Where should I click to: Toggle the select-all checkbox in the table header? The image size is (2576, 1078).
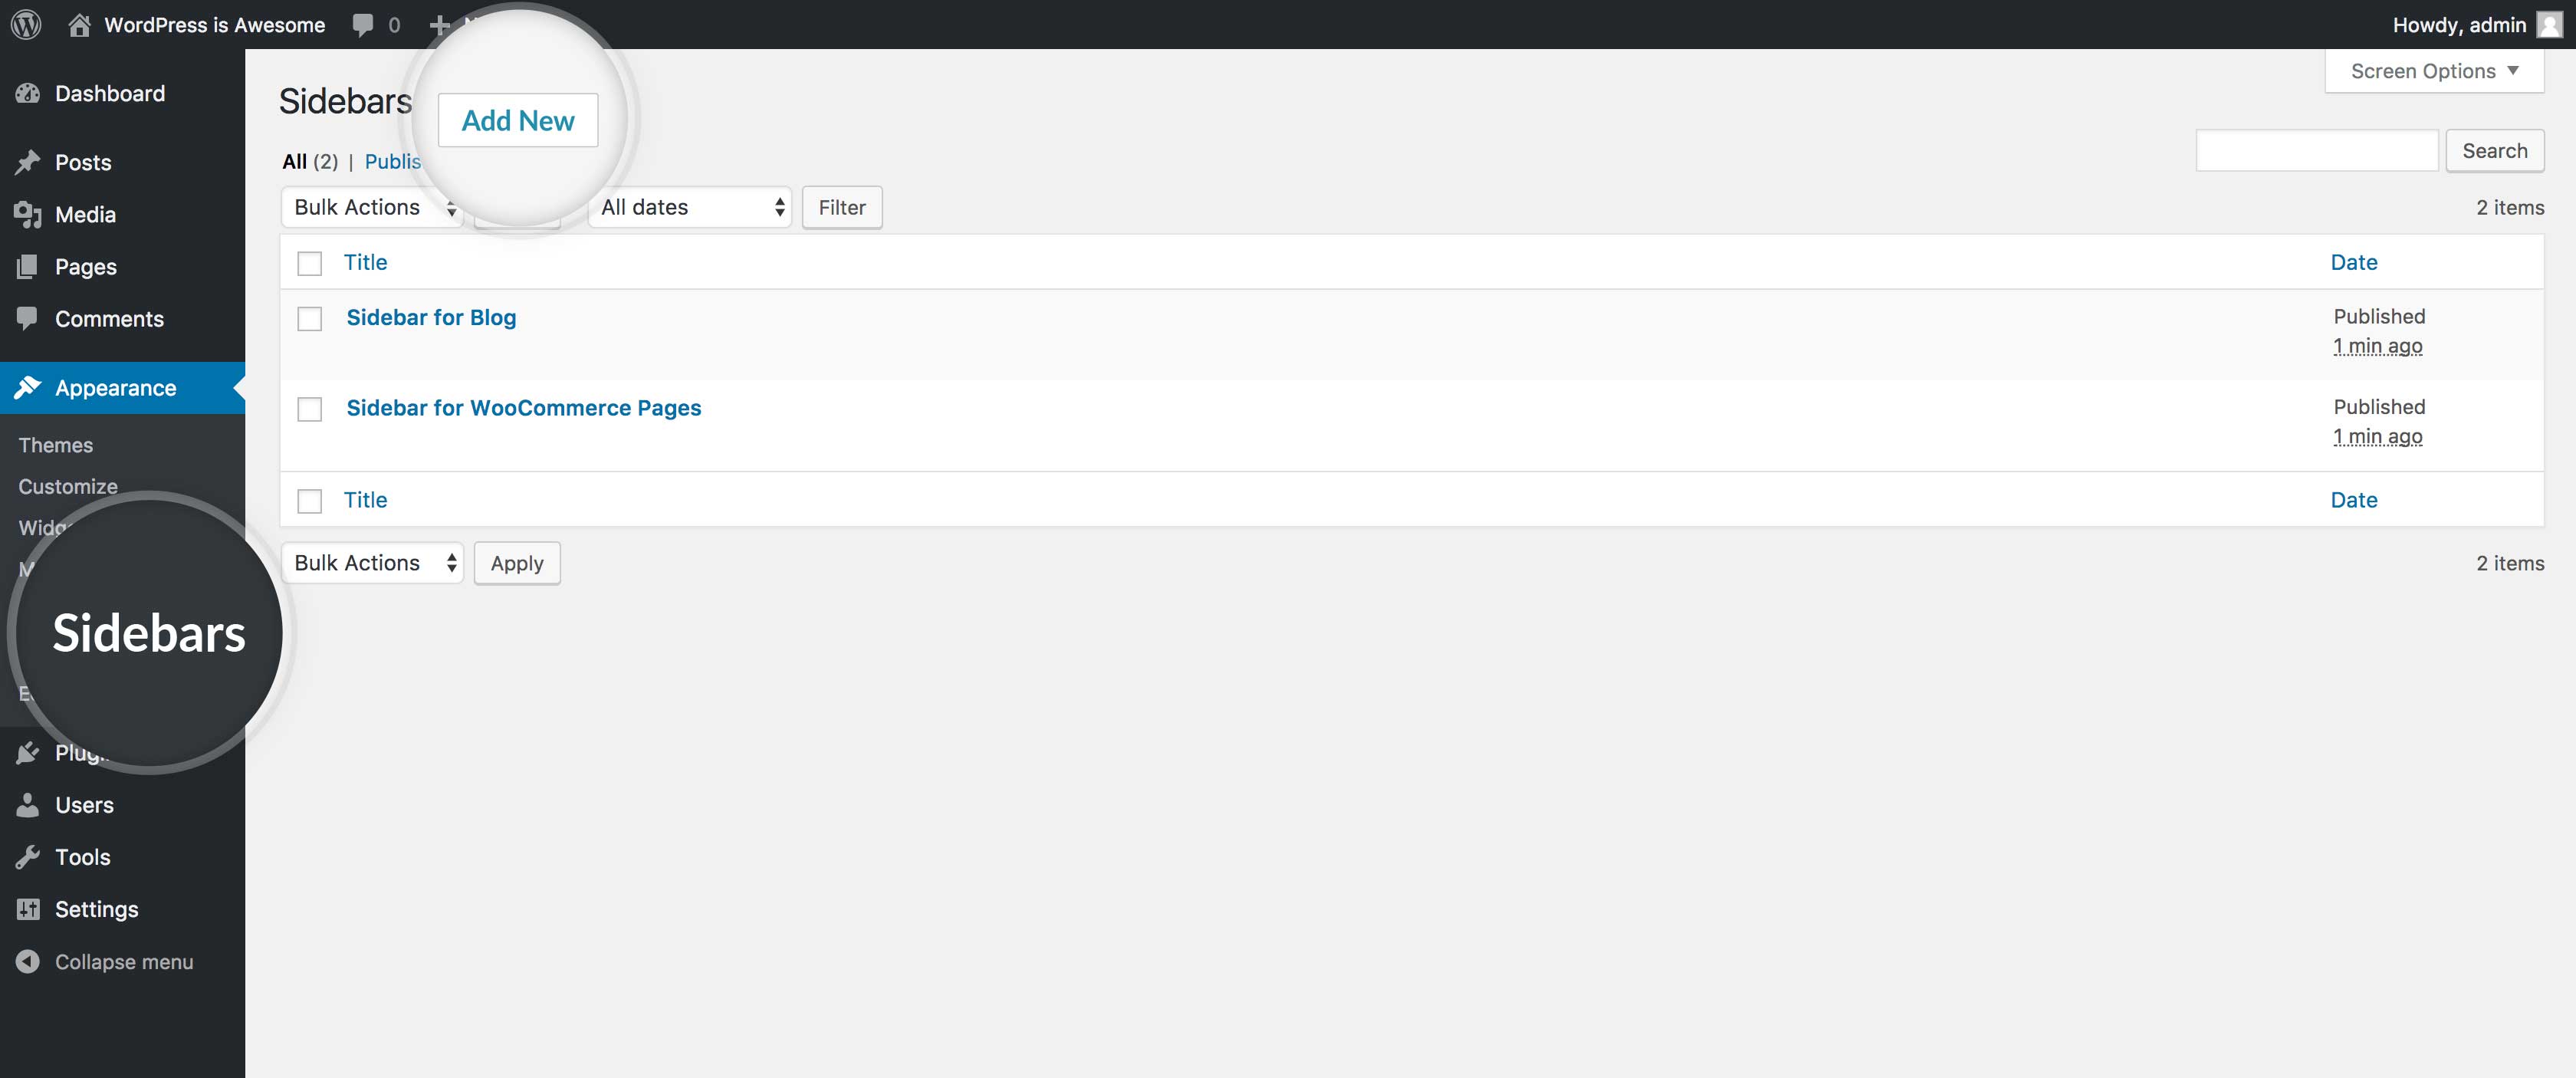(310, 263)
